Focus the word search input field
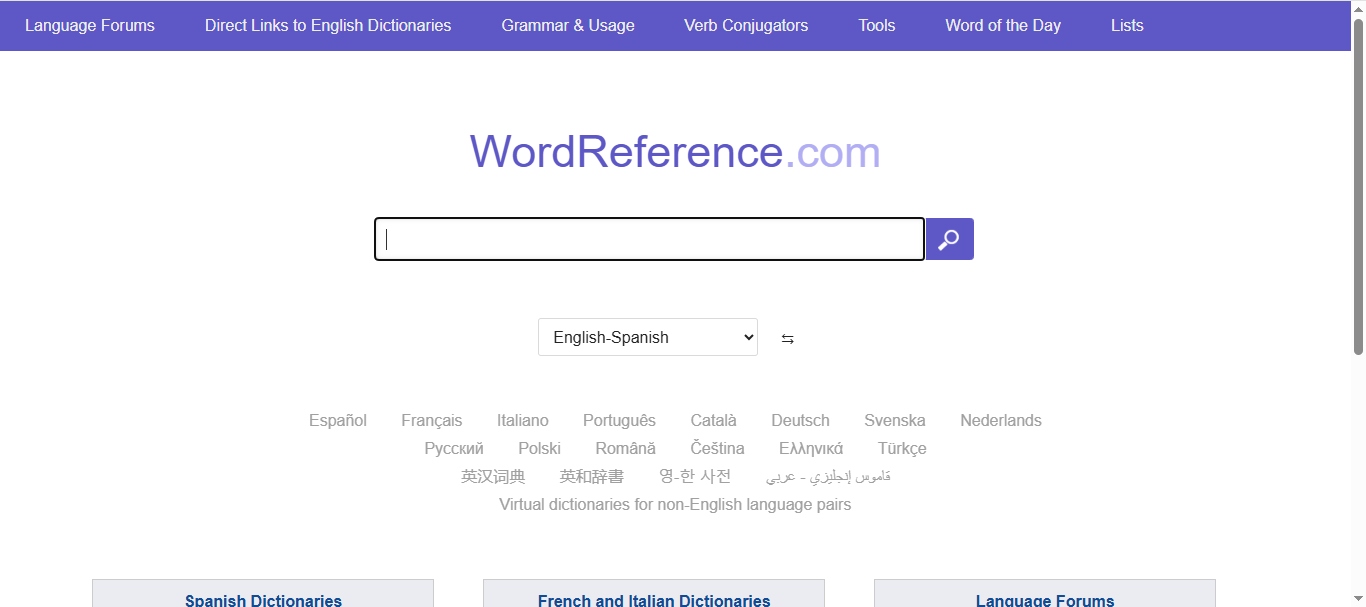This screenshot has width=1366, height=607. [649, 239]
